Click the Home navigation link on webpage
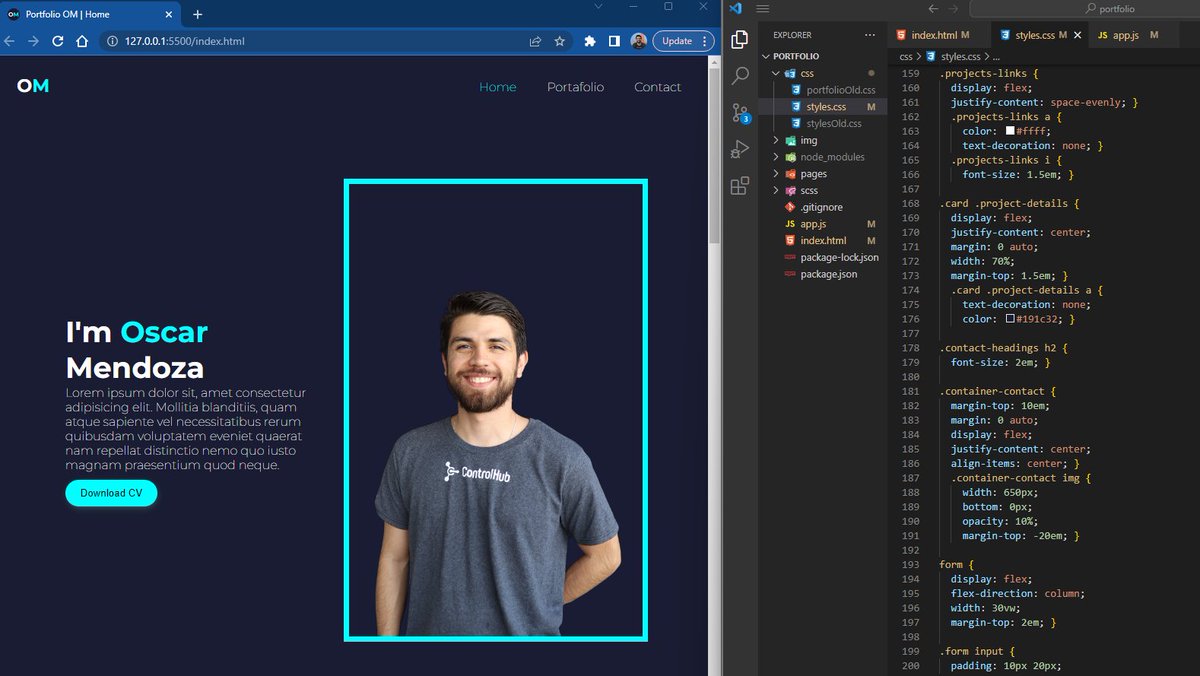Image resolution: width=1200 pixels, height=676 pixels. coord(498,87)
